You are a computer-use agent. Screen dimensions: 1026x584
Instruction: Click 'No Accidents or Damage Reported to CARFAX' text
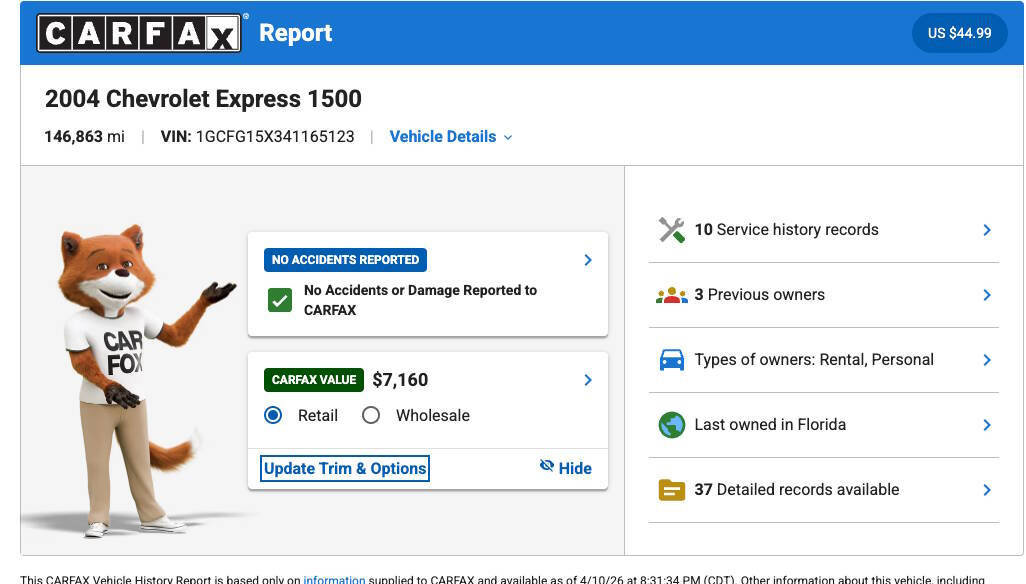point(420,300)
